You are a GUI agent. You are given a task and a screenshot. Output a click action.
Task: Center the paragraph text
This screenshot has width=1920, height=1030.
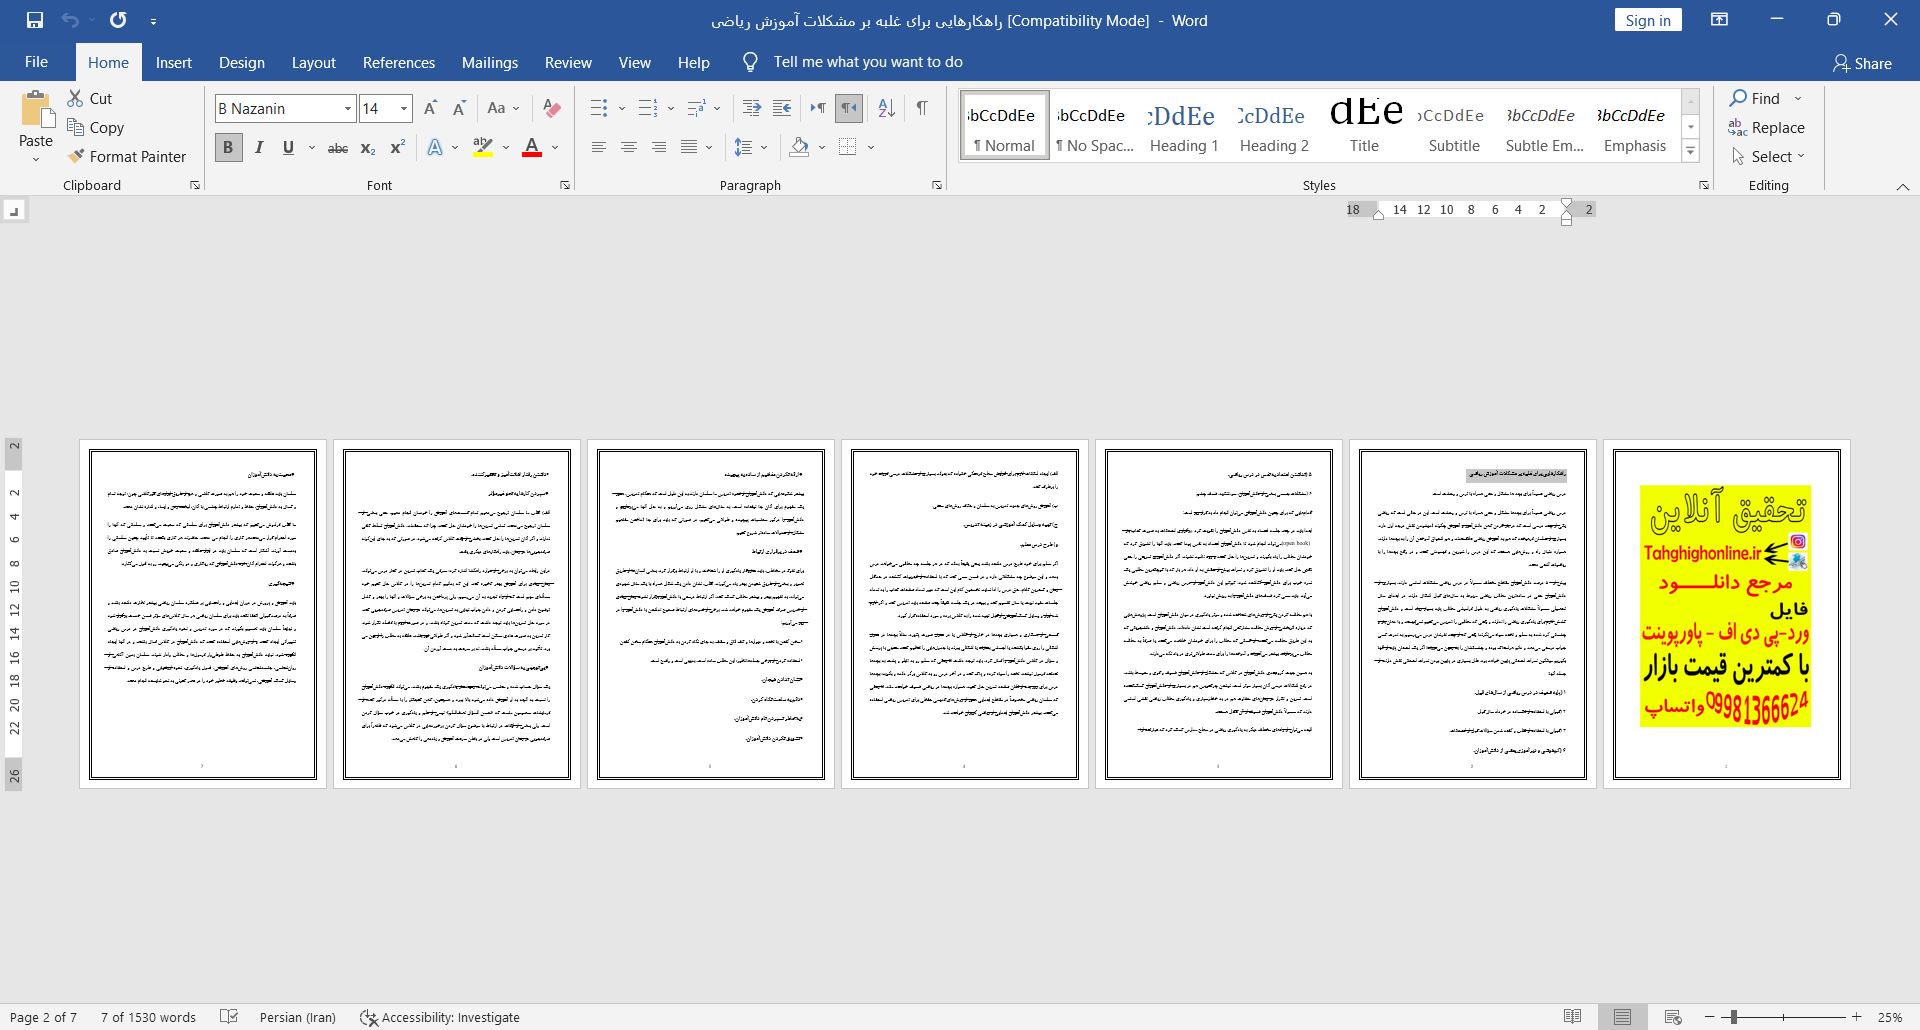click(x=628, y=148)
